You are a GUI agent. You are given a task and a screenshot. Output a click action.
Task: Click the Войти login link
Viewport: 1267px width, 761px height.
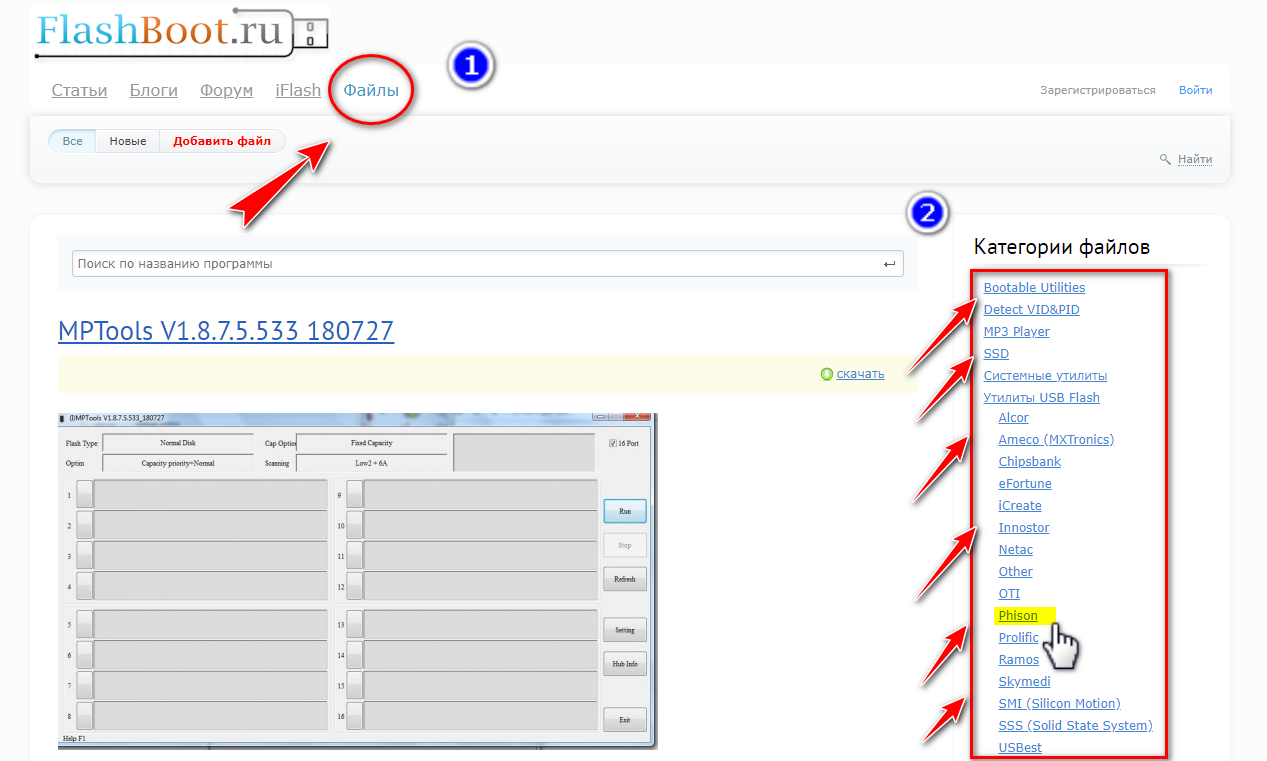pyautogui.click(x=1195, y=90)
